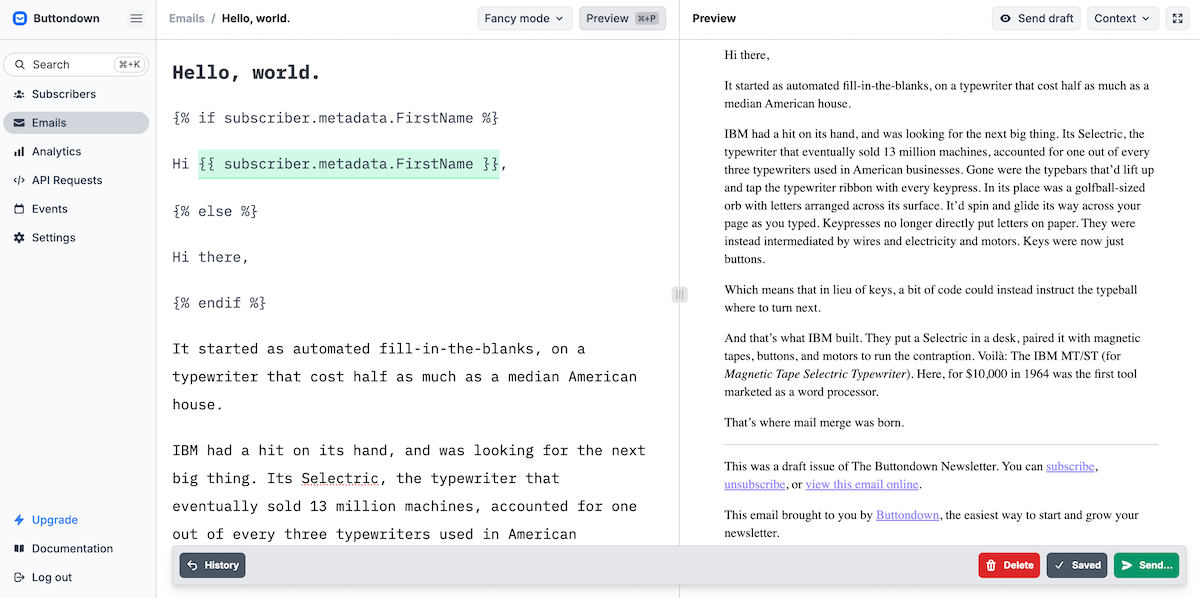Go to the Events calendar page

pos(49,209)
